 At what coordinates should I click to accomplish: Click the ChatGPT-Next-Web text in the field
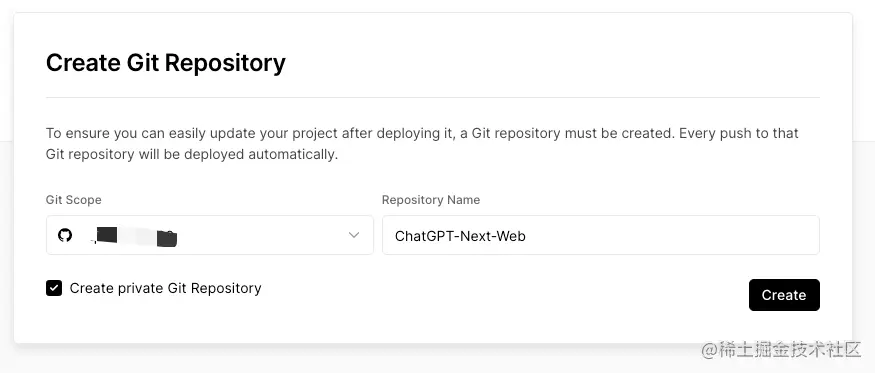460,236
